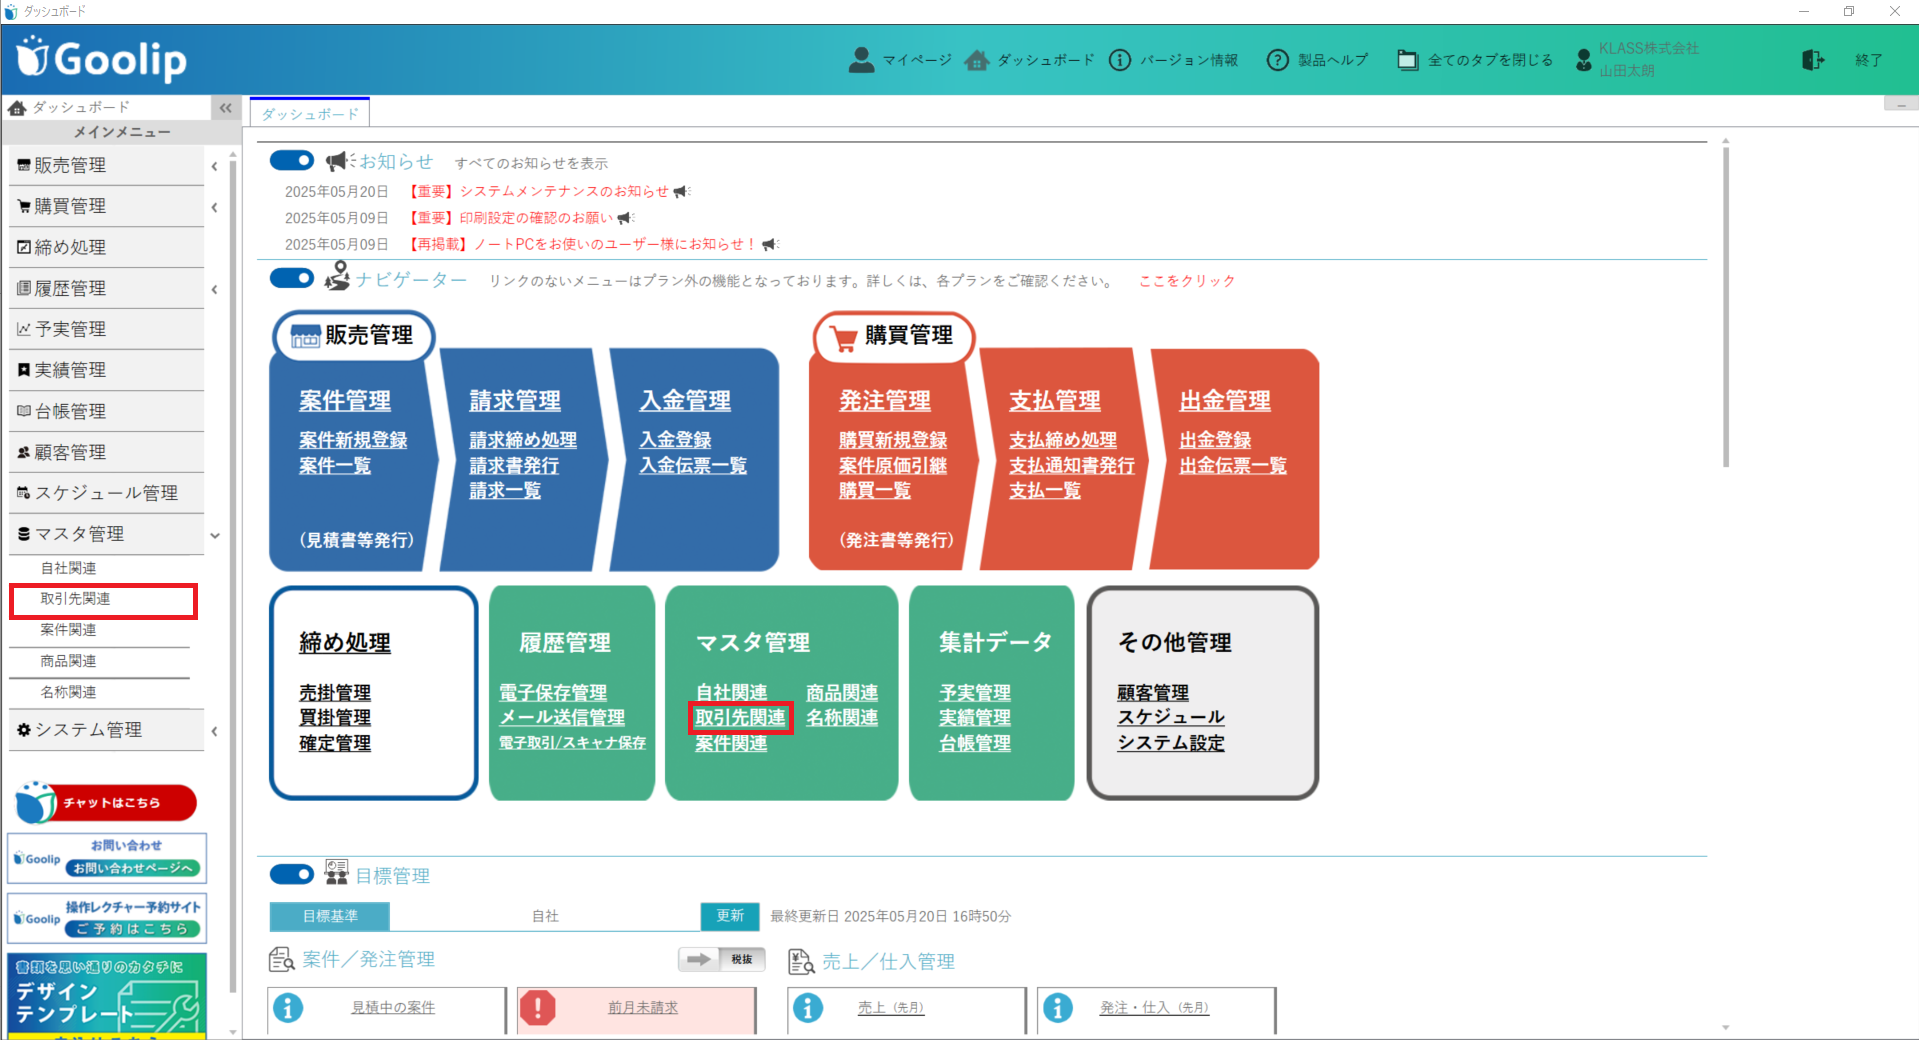Open 締め処理 in main menu

tap(106, 247)
